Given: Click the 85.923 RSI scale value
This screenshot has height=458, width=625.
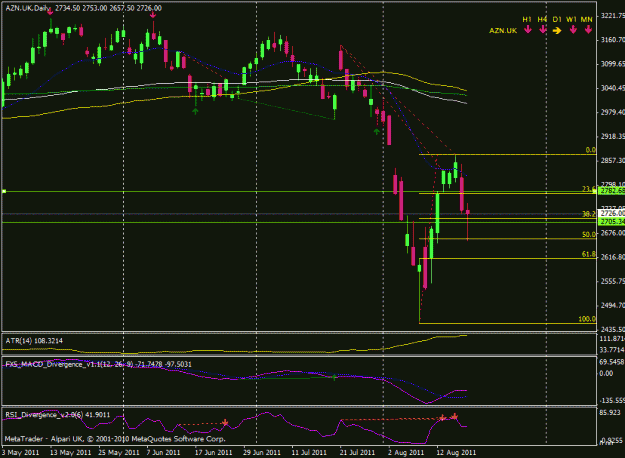Looking at the screenshot, I should 610,412.
